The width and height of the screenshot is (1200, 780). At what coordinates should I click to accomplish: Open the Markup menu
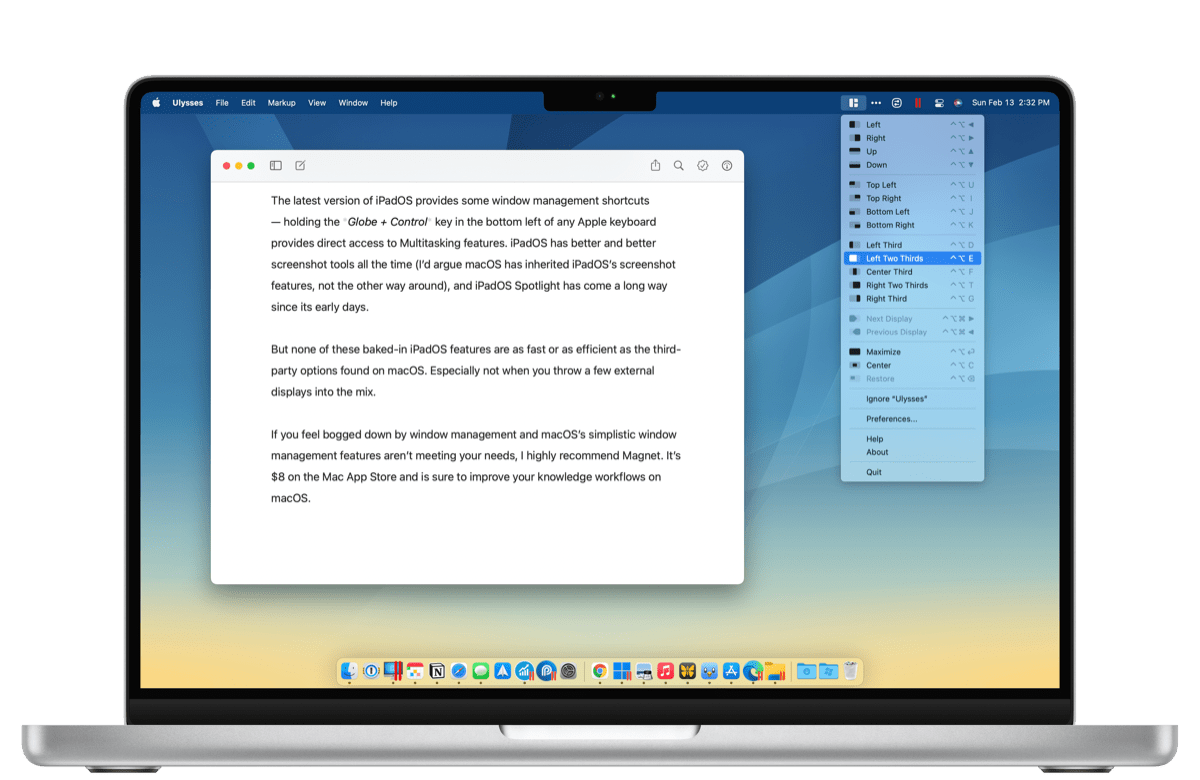(282, 103)
